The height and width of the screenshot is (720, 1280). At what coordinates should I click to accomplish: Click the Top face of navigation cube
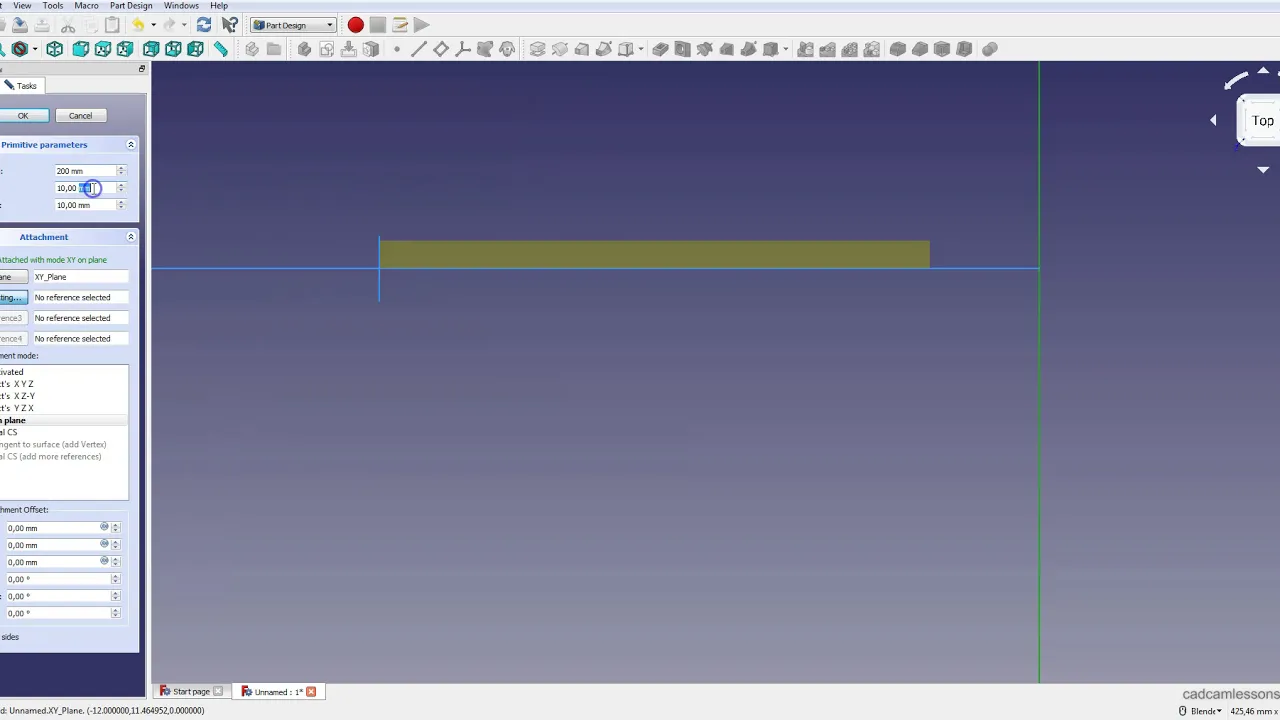1262,121
